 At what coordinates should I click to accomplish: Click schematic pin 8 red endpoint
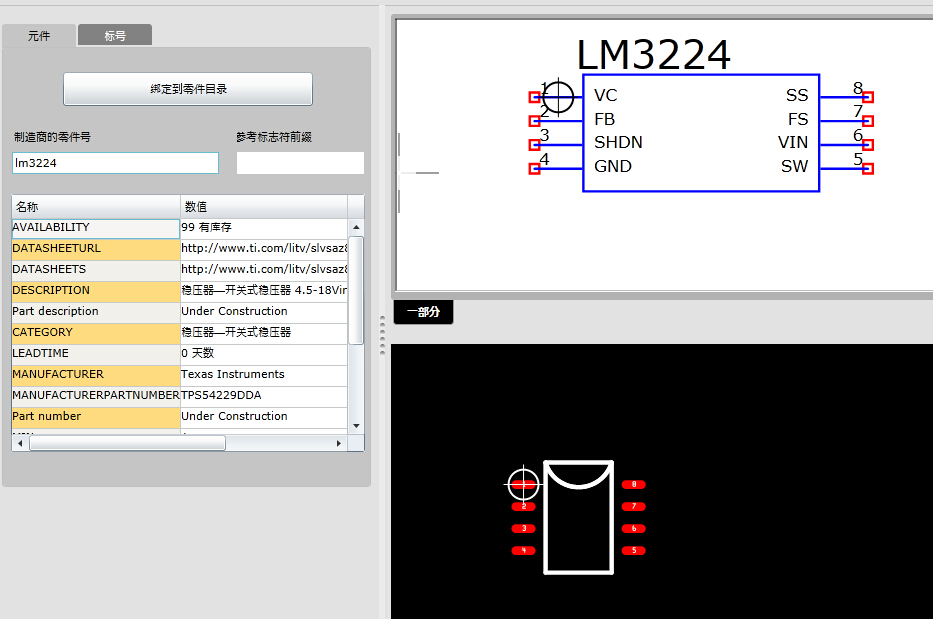pyautogui.click(x=868, y=97)
